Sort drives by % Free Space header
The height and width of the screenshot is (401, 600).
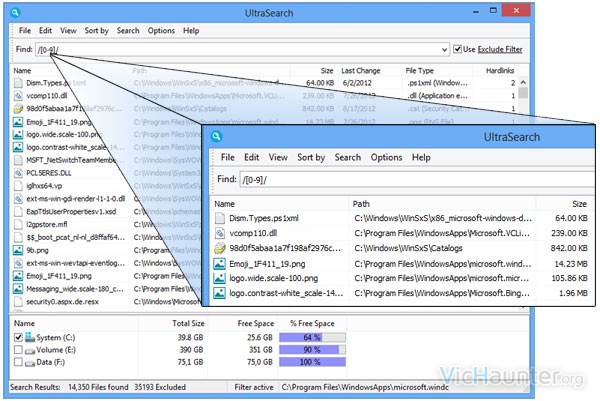click(312, 323)
